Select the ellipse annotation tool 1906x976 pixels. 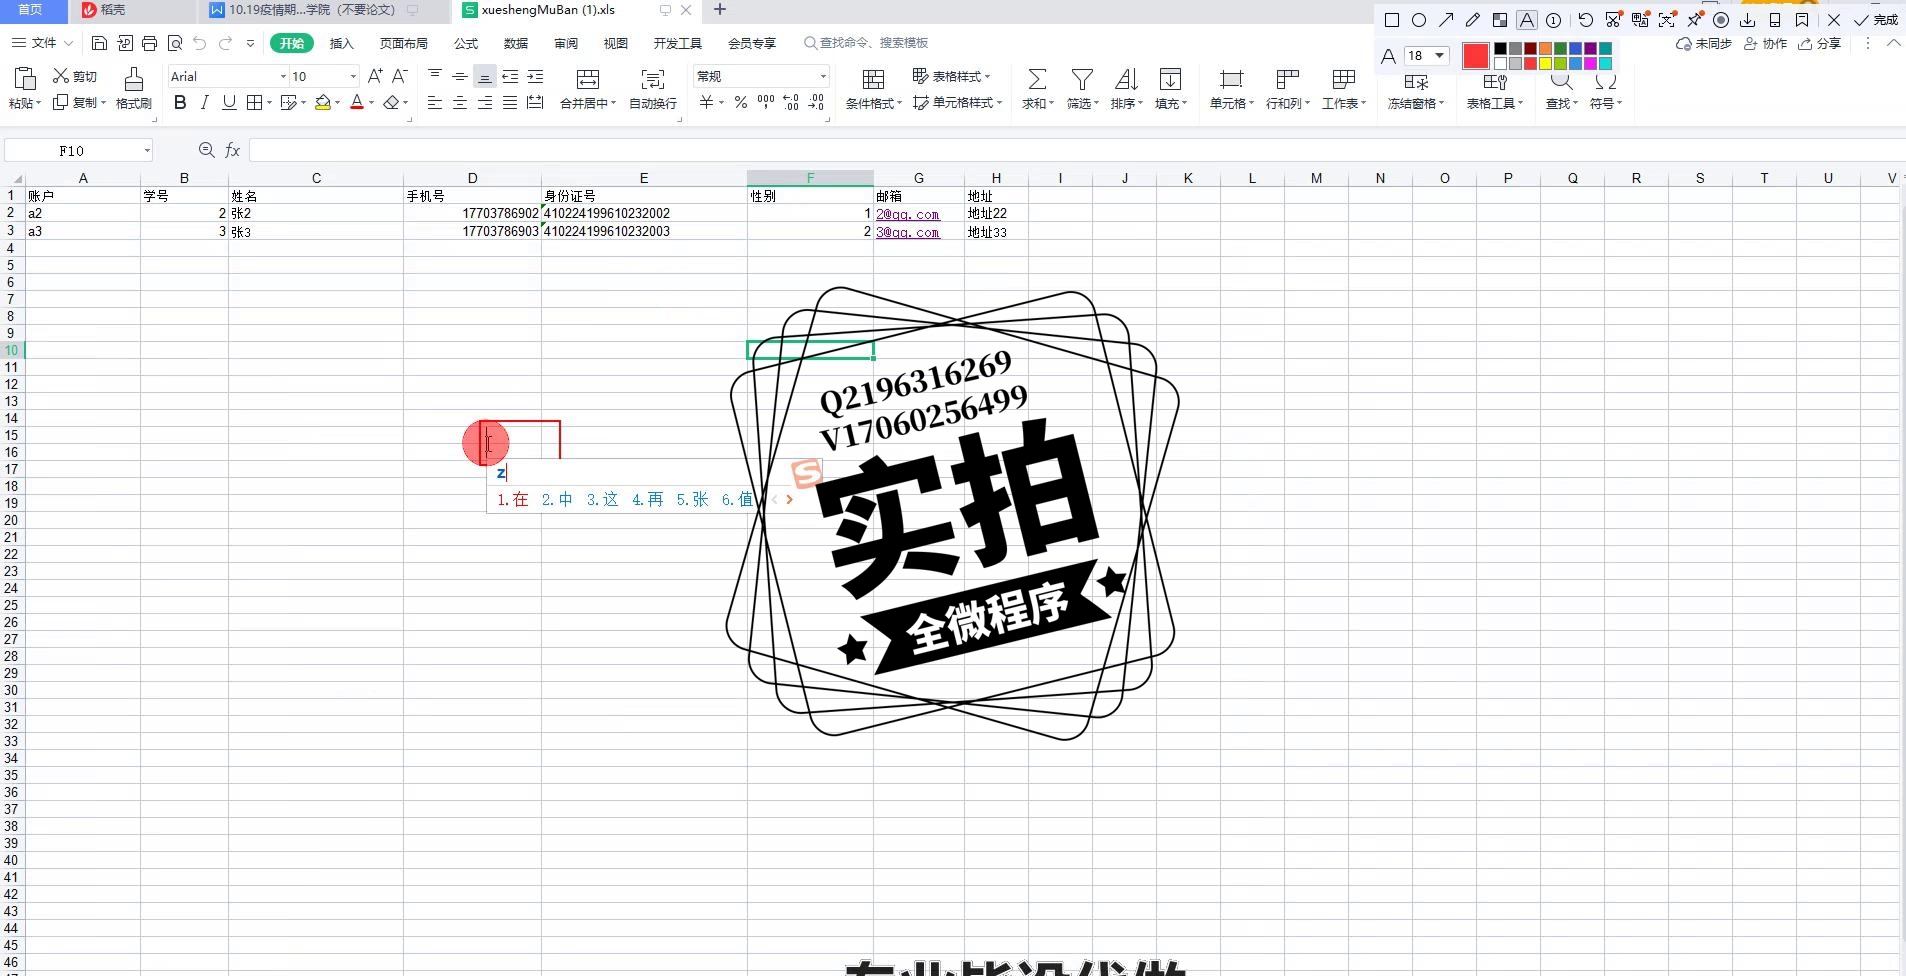[x=1418, y=20]
